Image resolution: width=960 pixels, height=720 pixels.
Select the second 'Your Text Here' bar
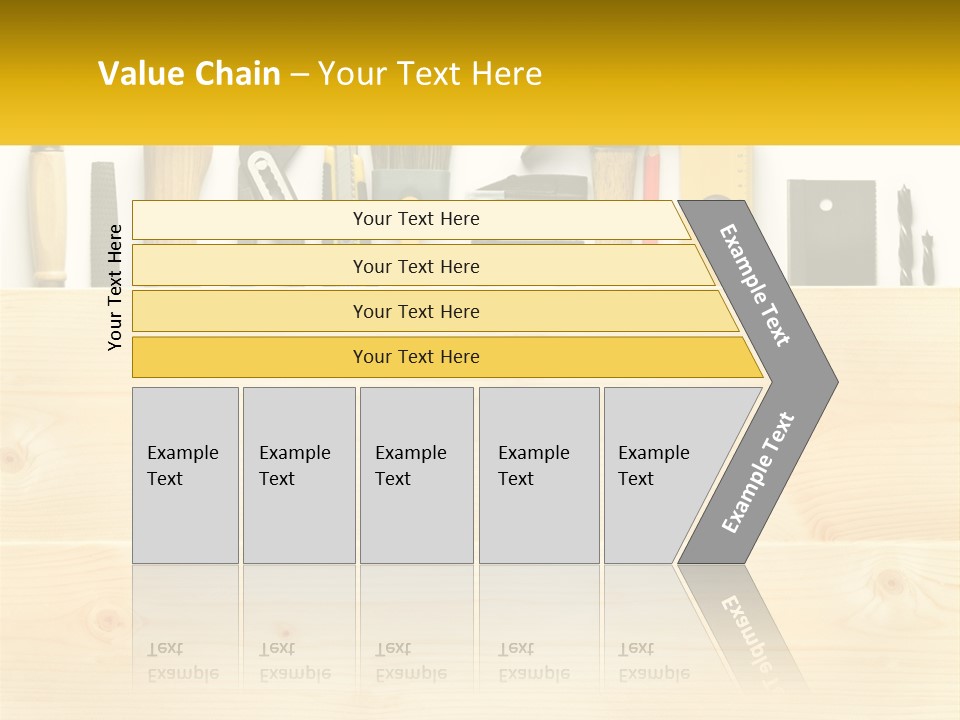click(424, 265)
